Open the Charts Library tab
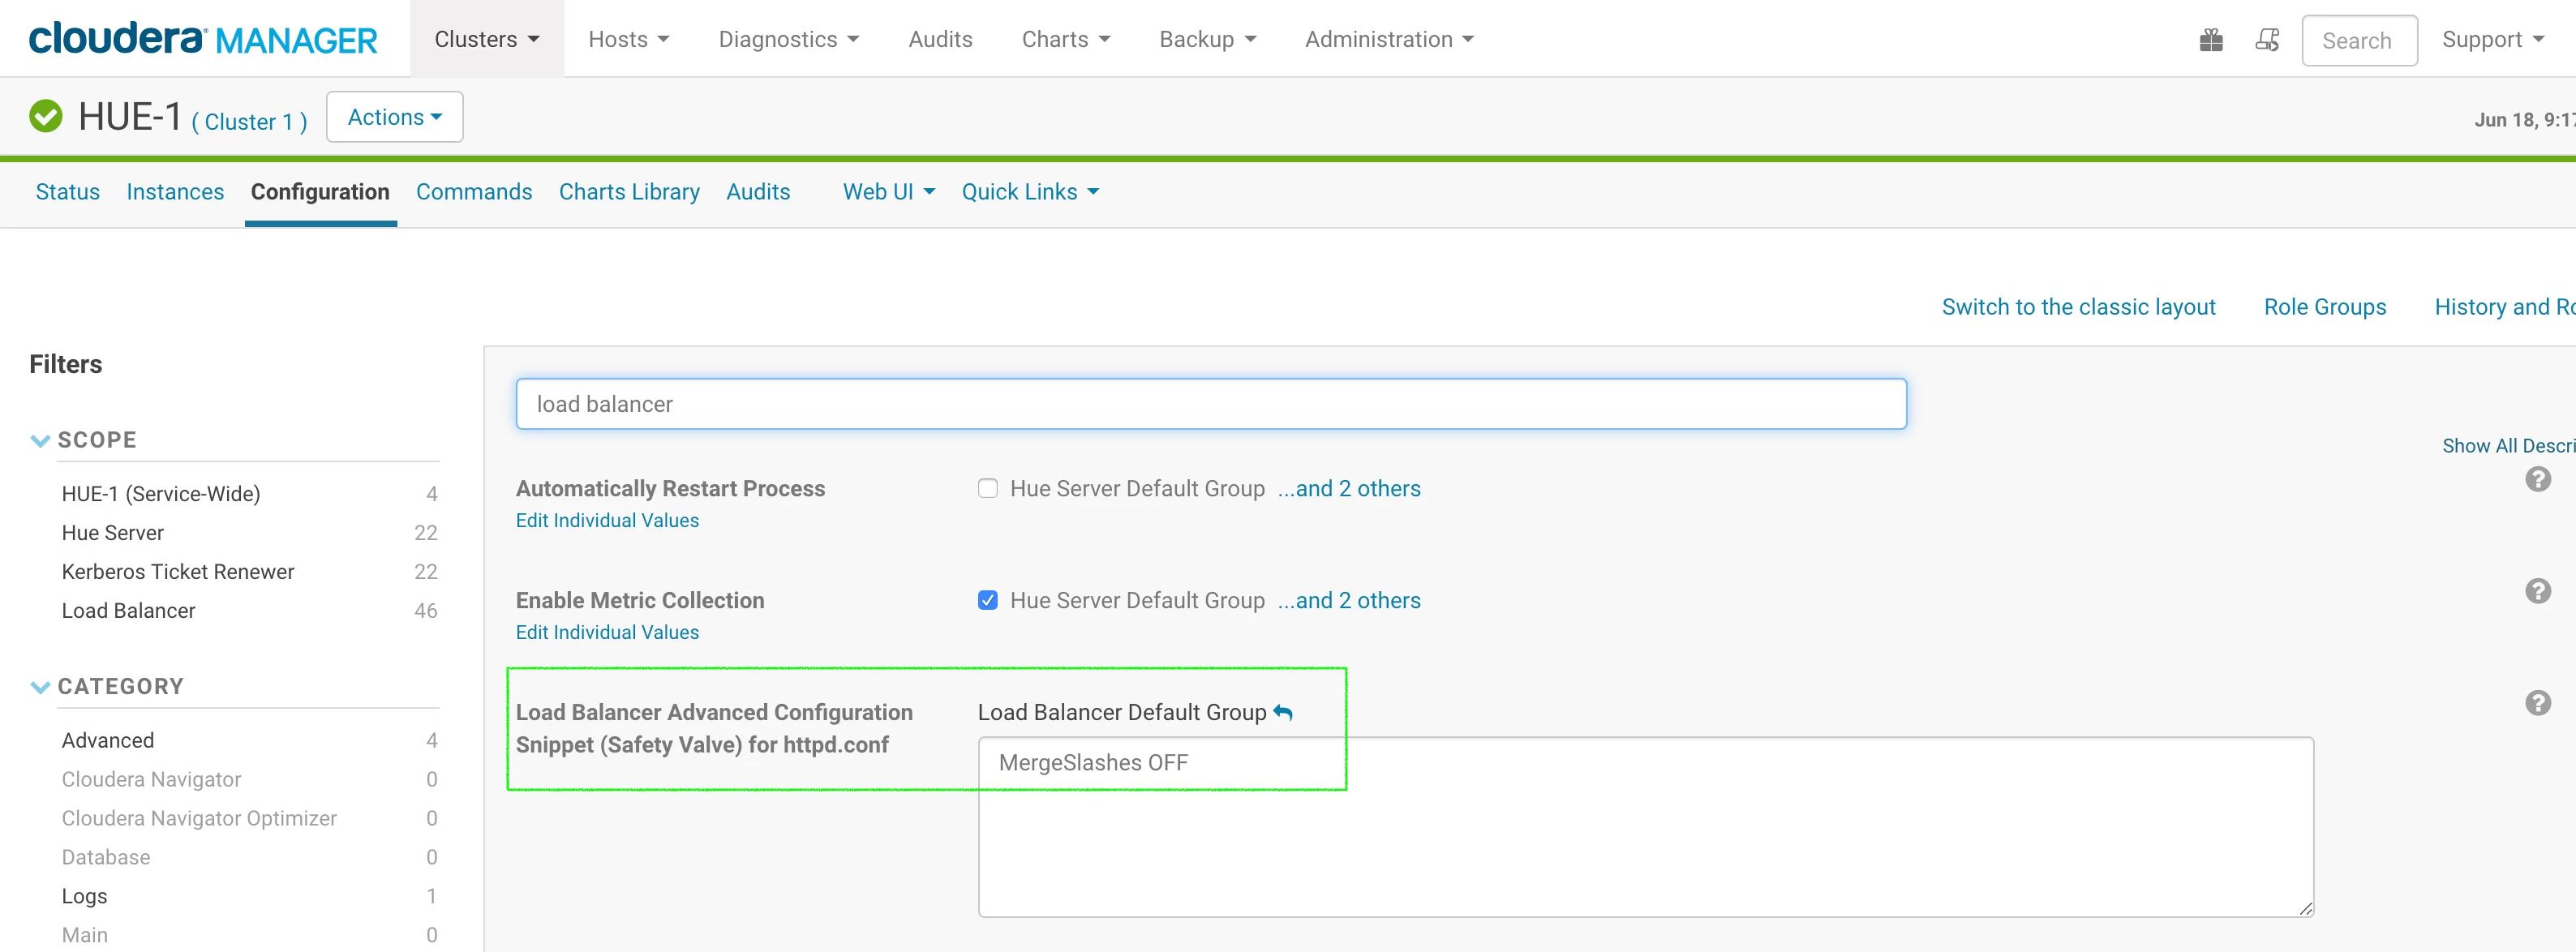The image size is (2576, 952). [x=629, y=192]
